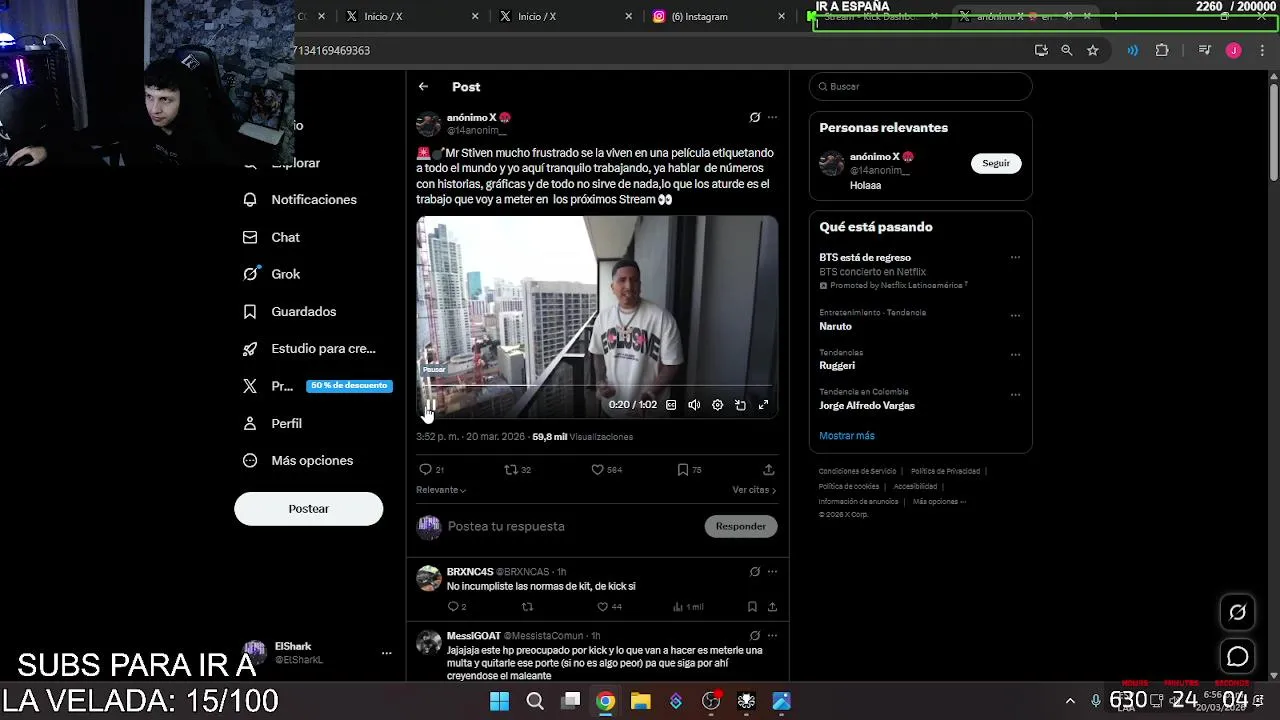Open Windows taskbar search
Screen dimensions: 1280x720
click(535, 701)
